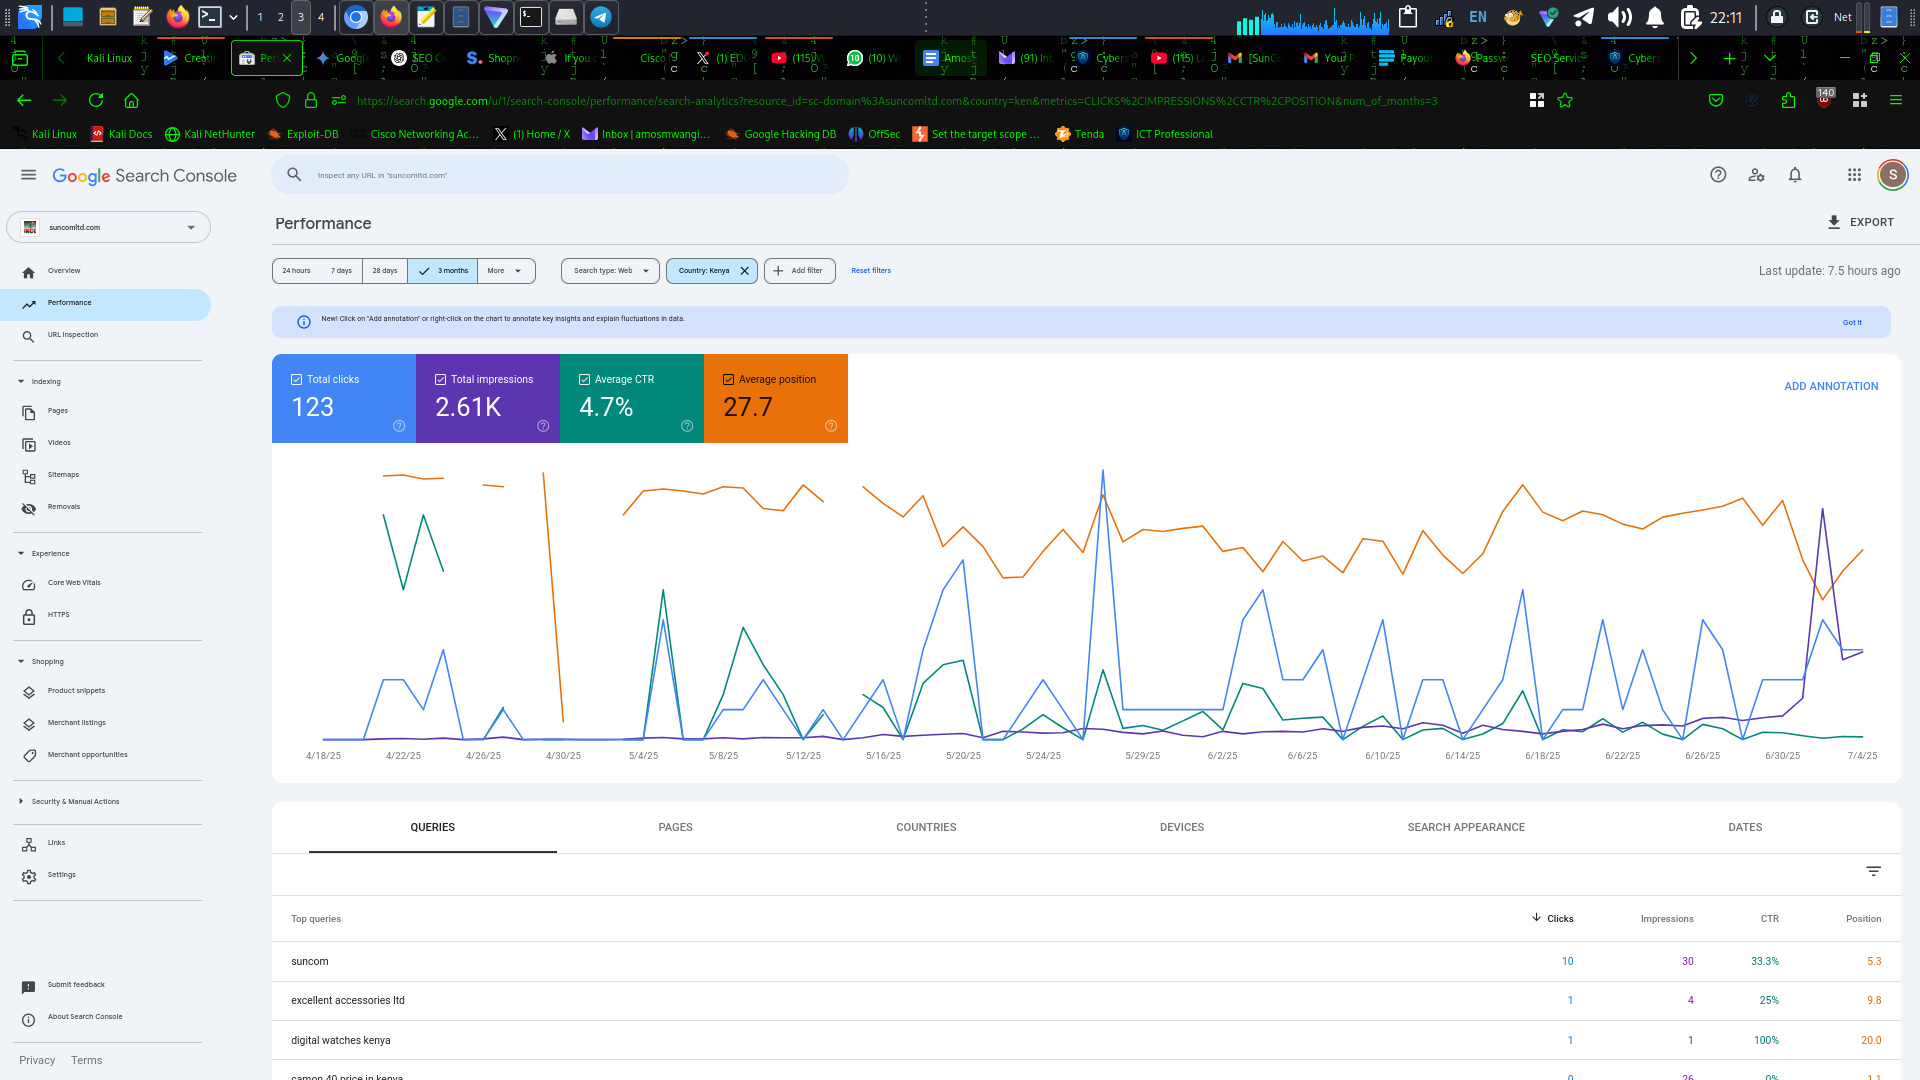Open HTTPS lock icon in sidebar
The height and width of the screenshot is (1080, 1920).
click(28, 616)
